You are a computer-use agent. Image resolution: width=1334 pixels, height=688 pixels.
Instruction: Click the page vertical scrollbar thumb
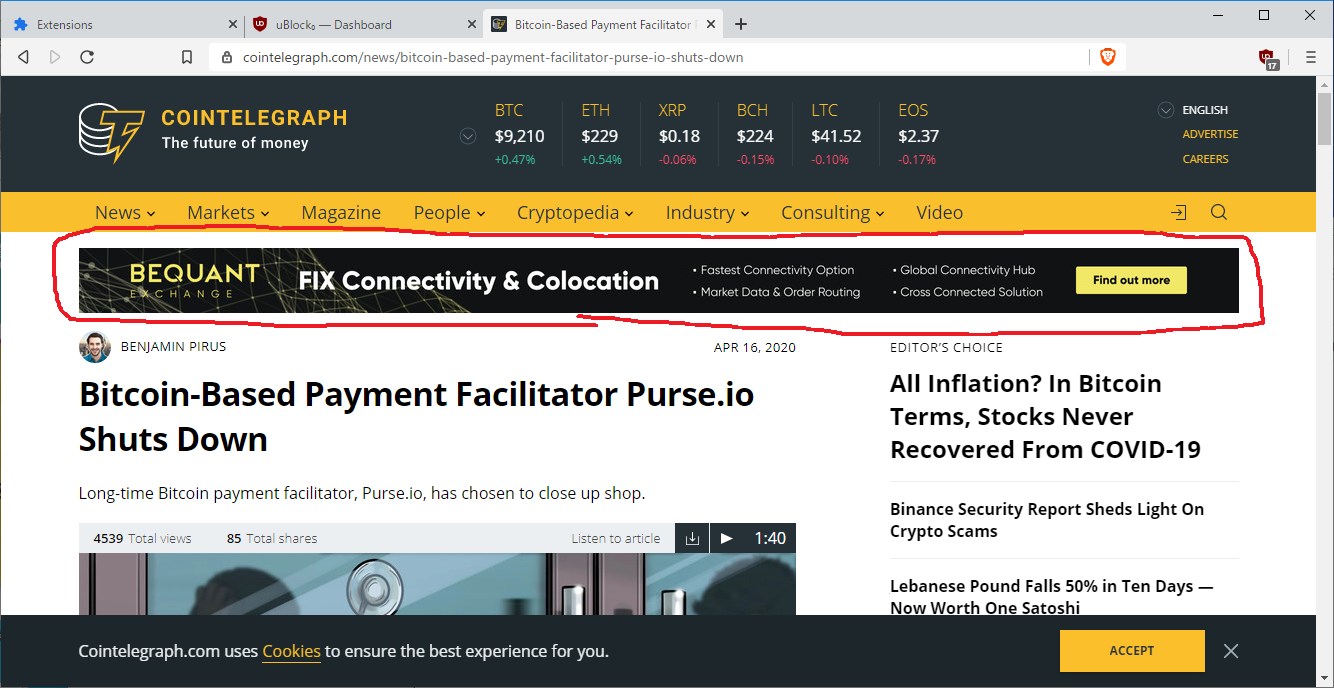pos(1324,118)
